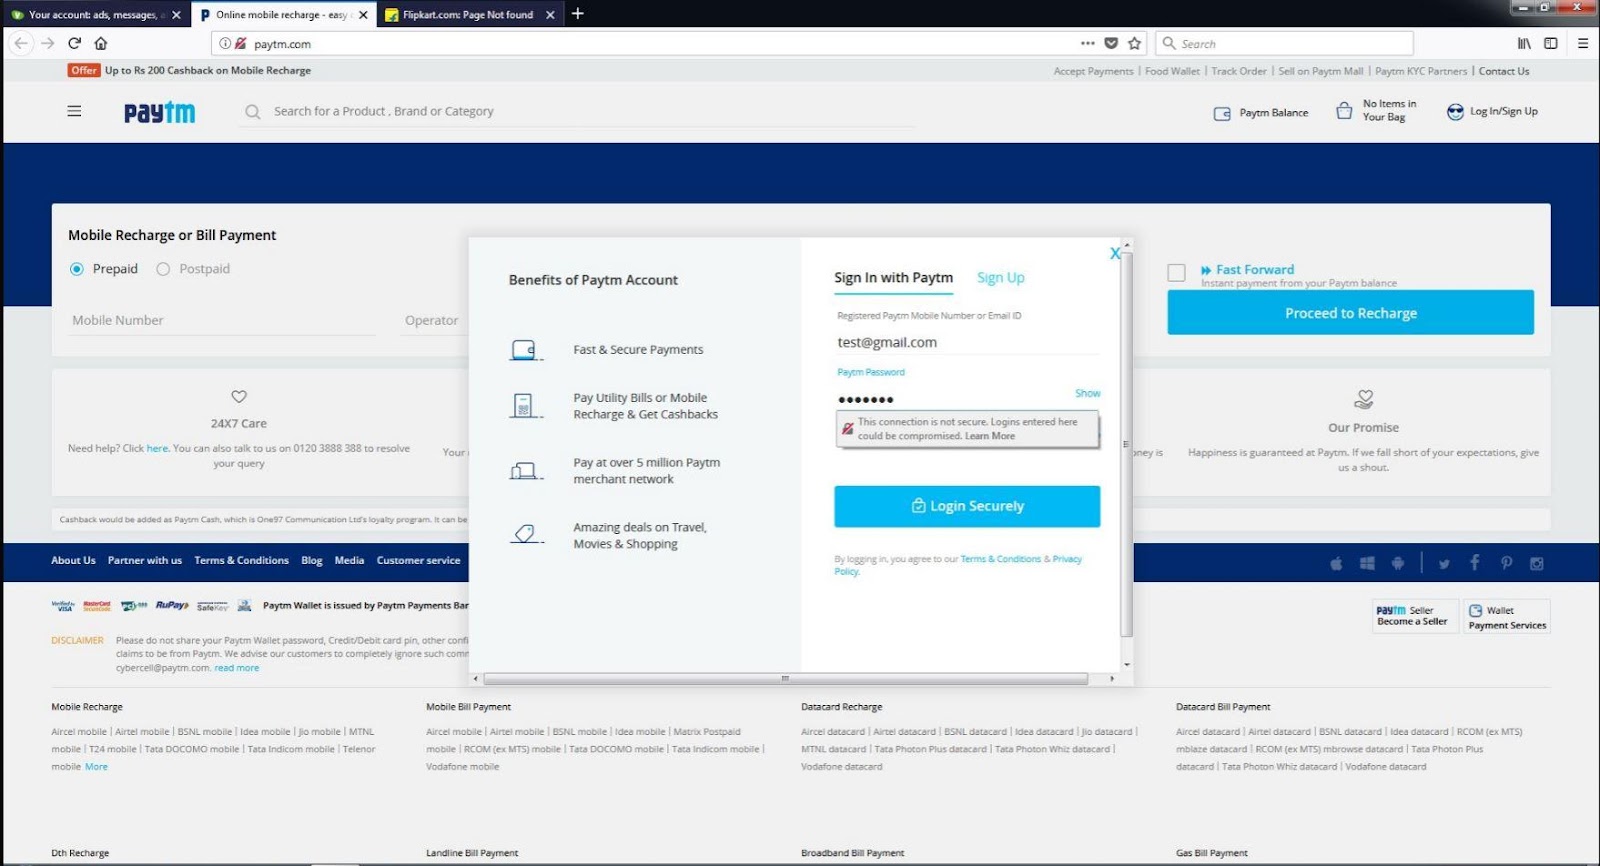Open the Android app footer icon

[1398, 563]
